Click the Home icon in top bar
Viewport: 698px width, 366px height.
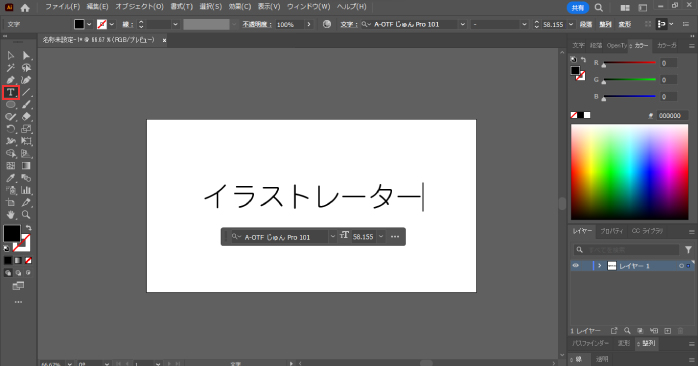[x=25, y=8]
